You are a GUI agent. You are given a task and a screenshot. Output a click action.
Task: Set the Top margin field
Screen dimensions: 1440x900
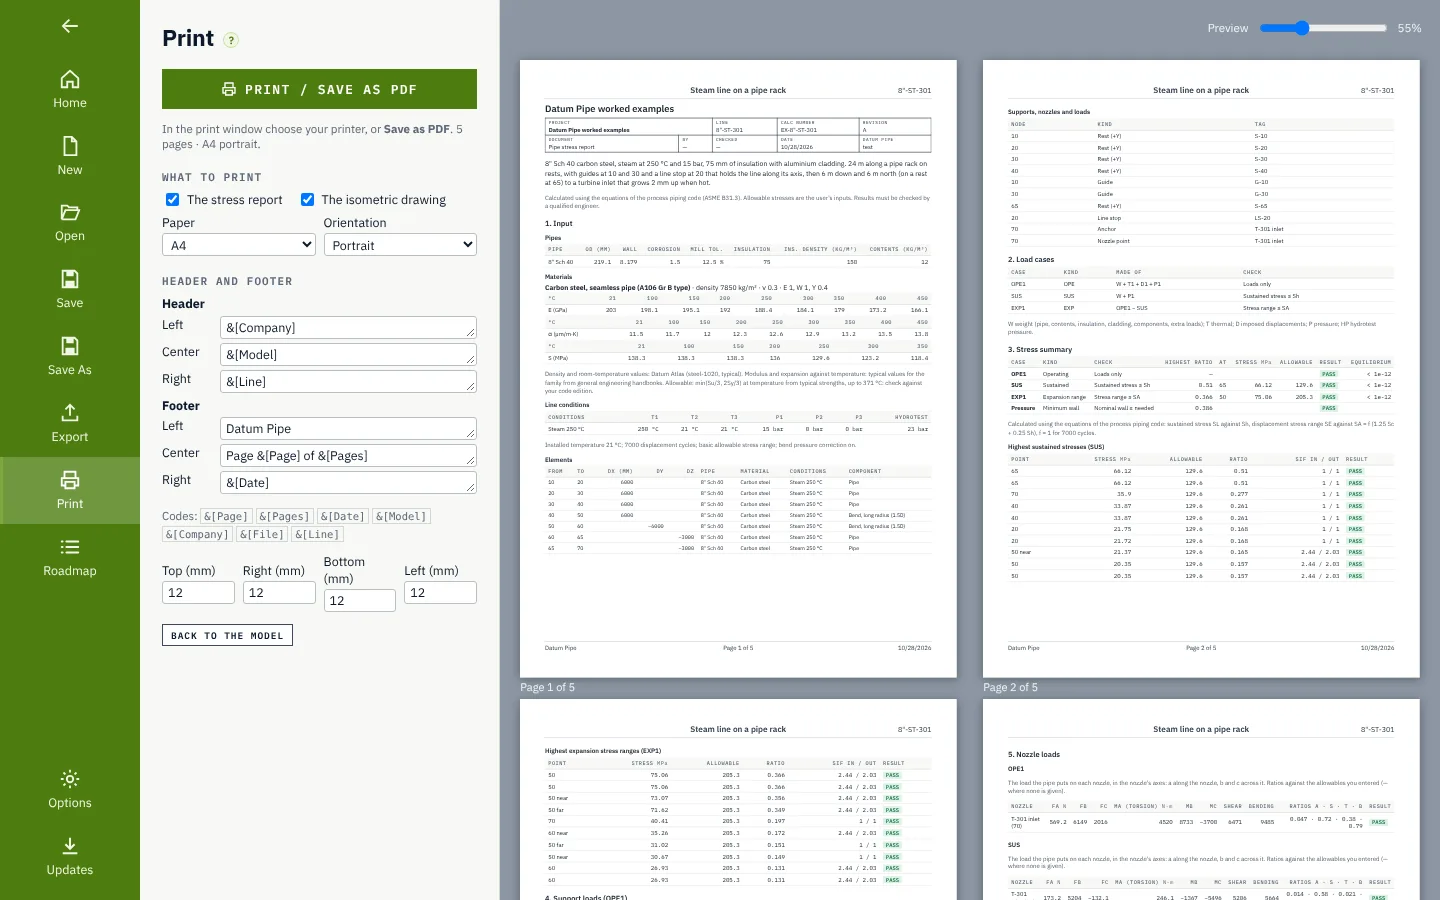tap(198, 593)
